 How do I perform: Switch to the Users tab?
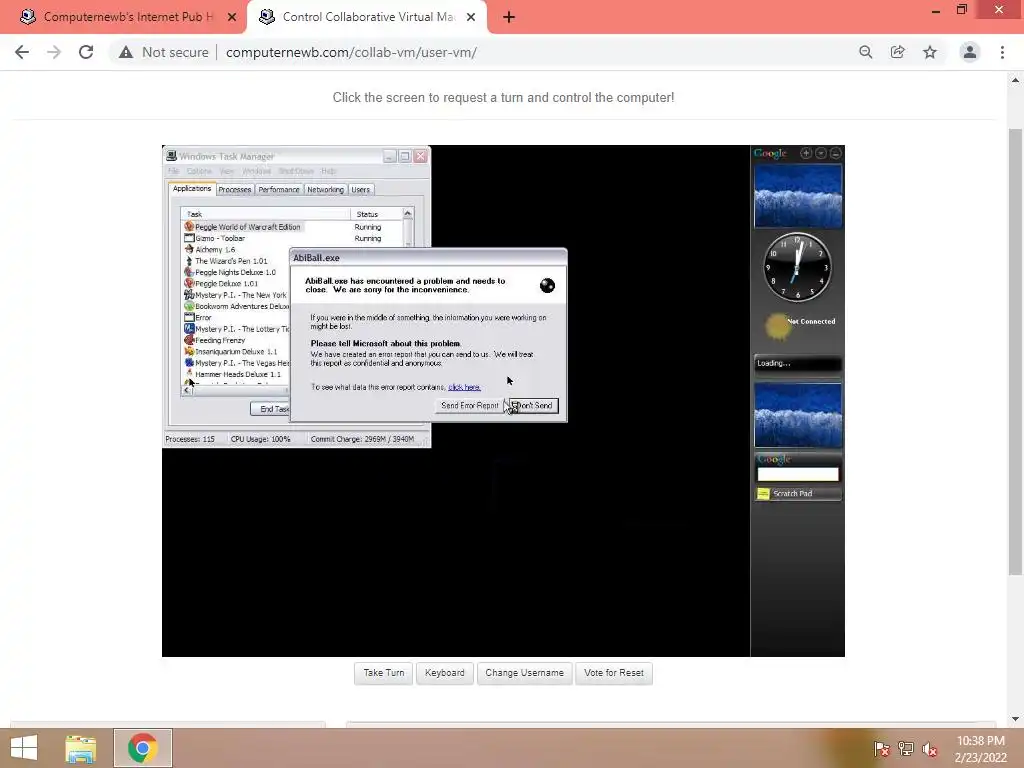coord(360,190)
